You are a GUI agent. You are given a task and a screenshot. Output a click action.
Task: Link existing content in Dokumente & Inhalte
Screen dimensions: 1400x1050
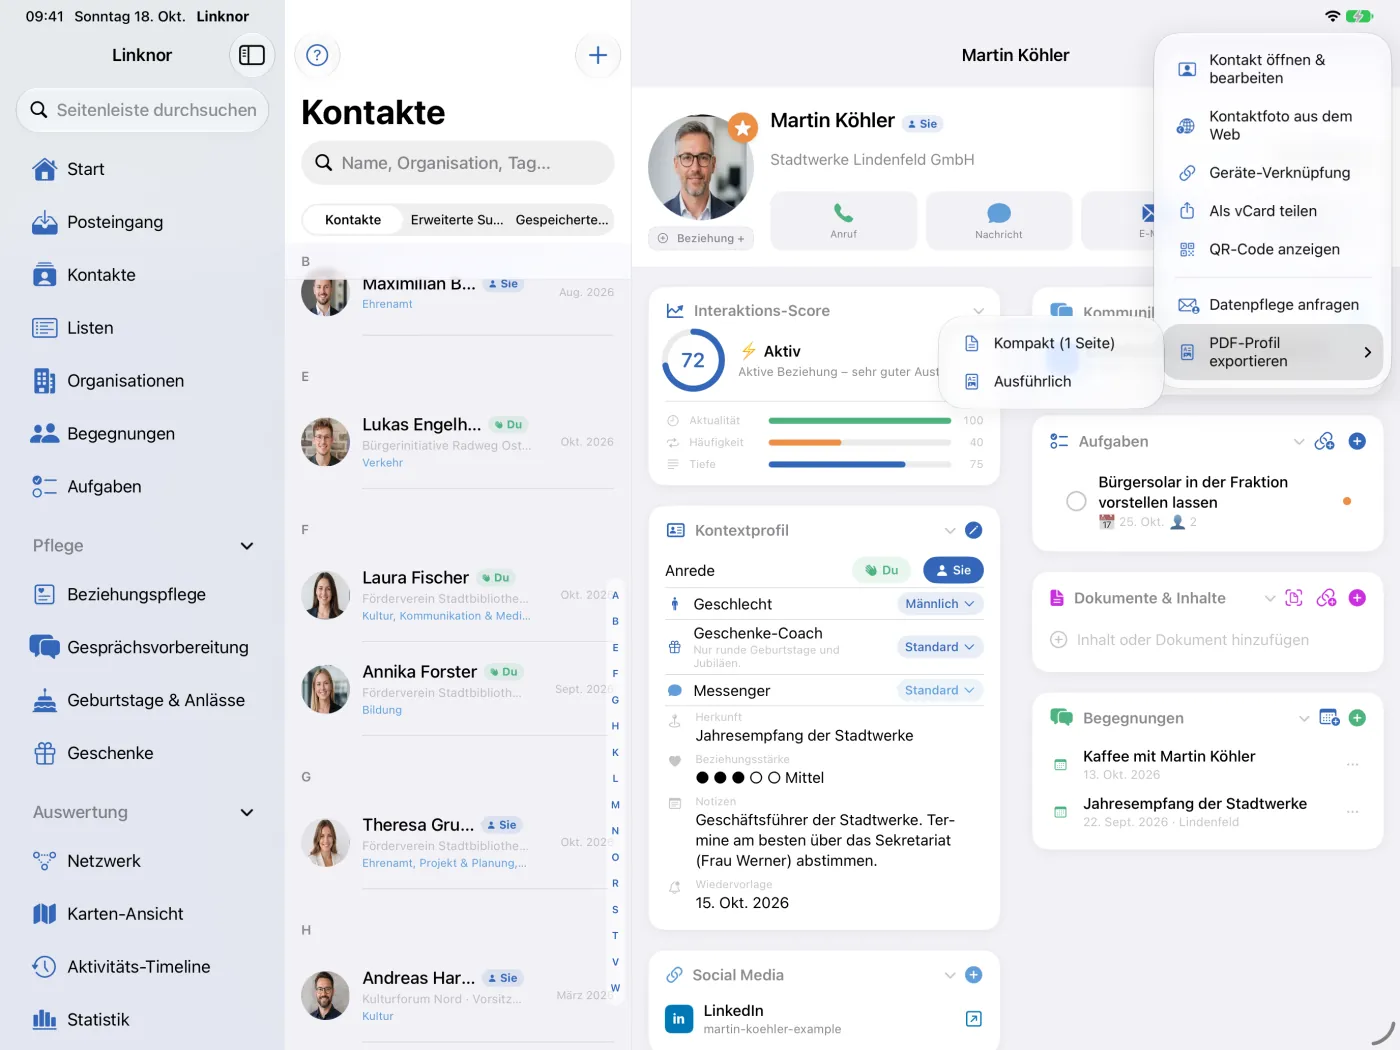click(1327, 598)
